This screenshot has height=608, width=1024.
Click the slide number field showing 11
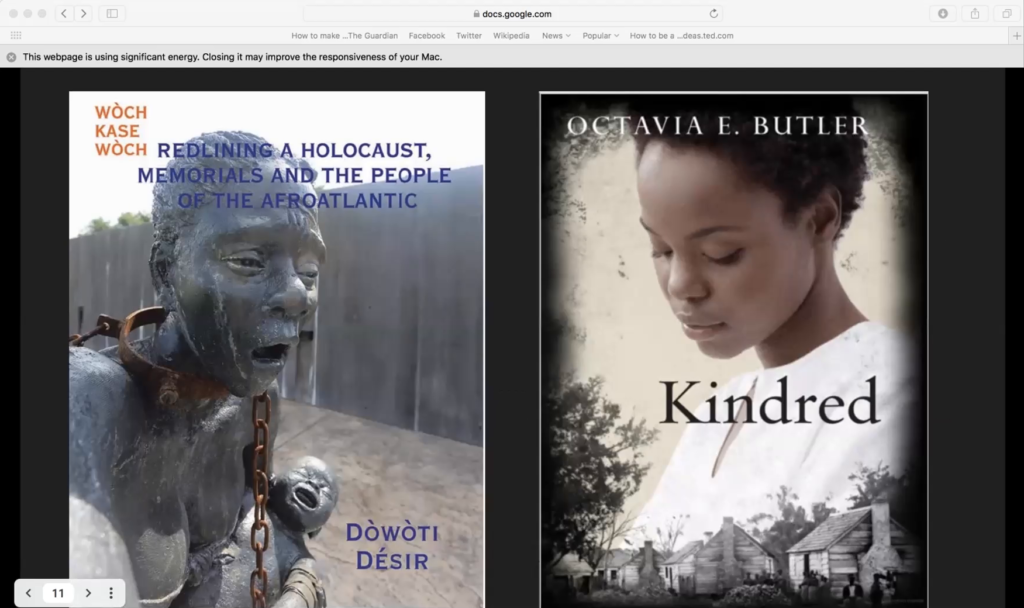click(58, 593)
